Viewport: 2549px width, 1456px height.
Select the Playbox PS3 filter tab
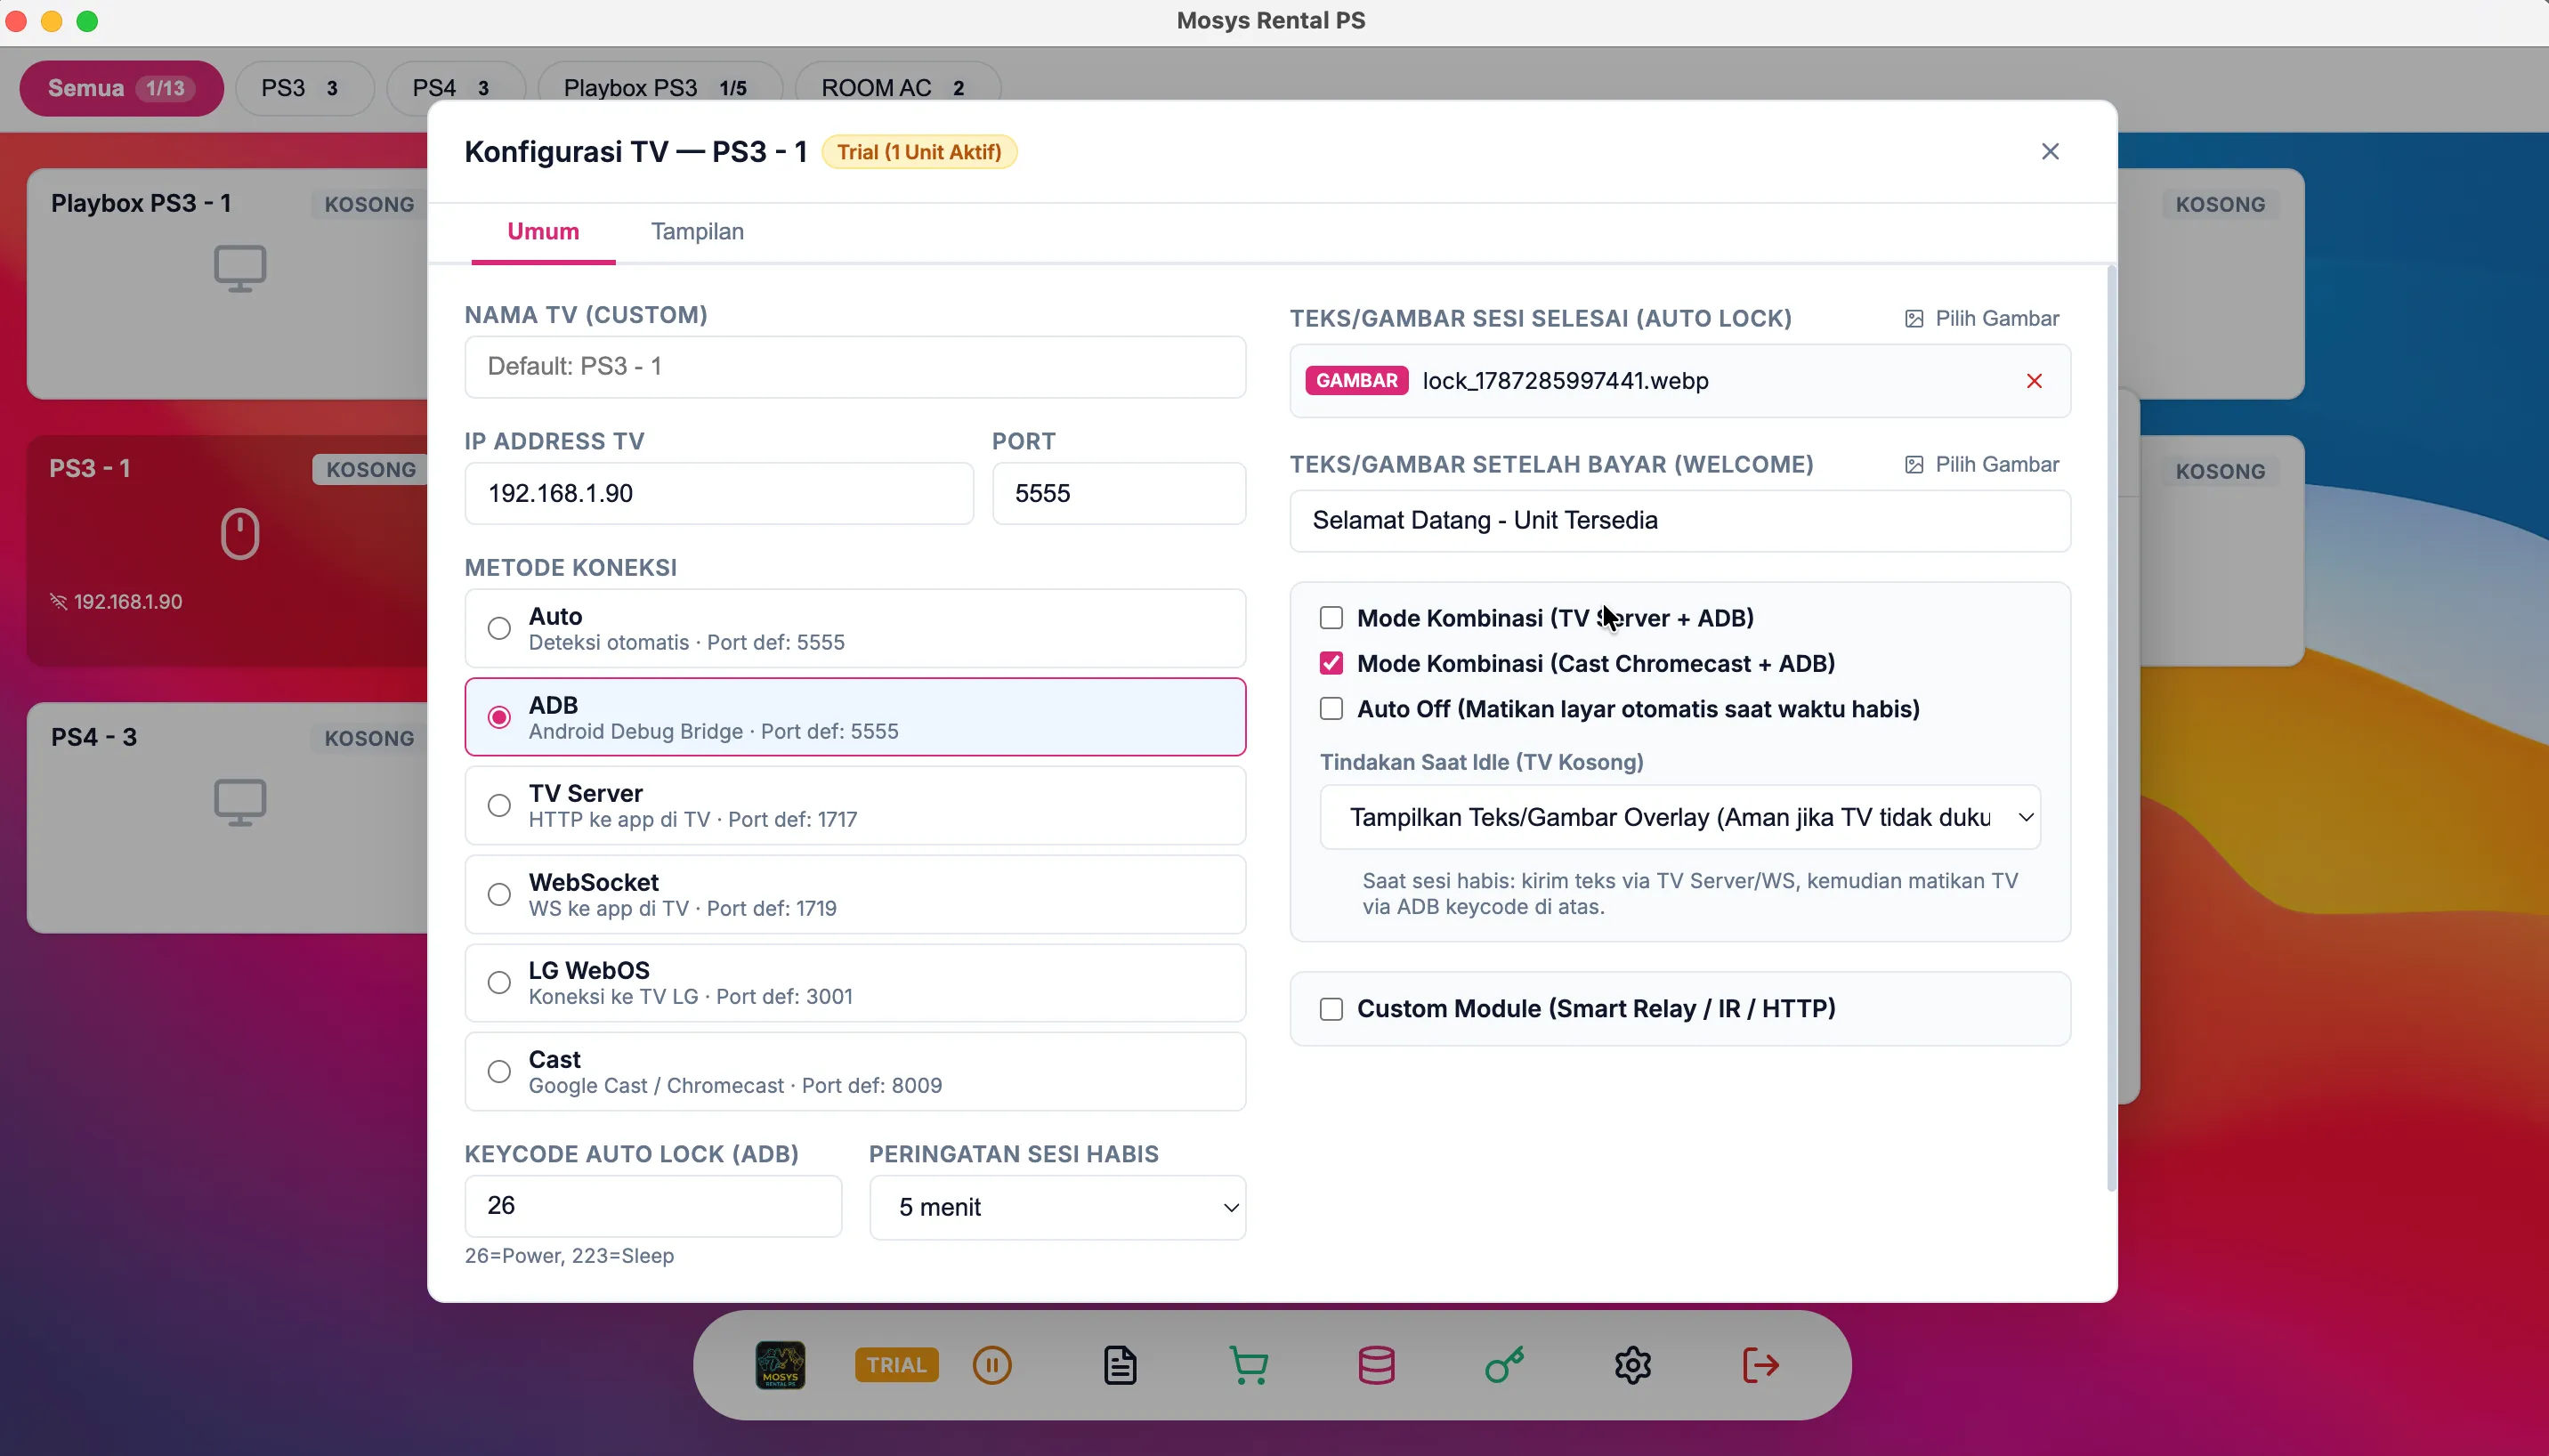[660, 88]
